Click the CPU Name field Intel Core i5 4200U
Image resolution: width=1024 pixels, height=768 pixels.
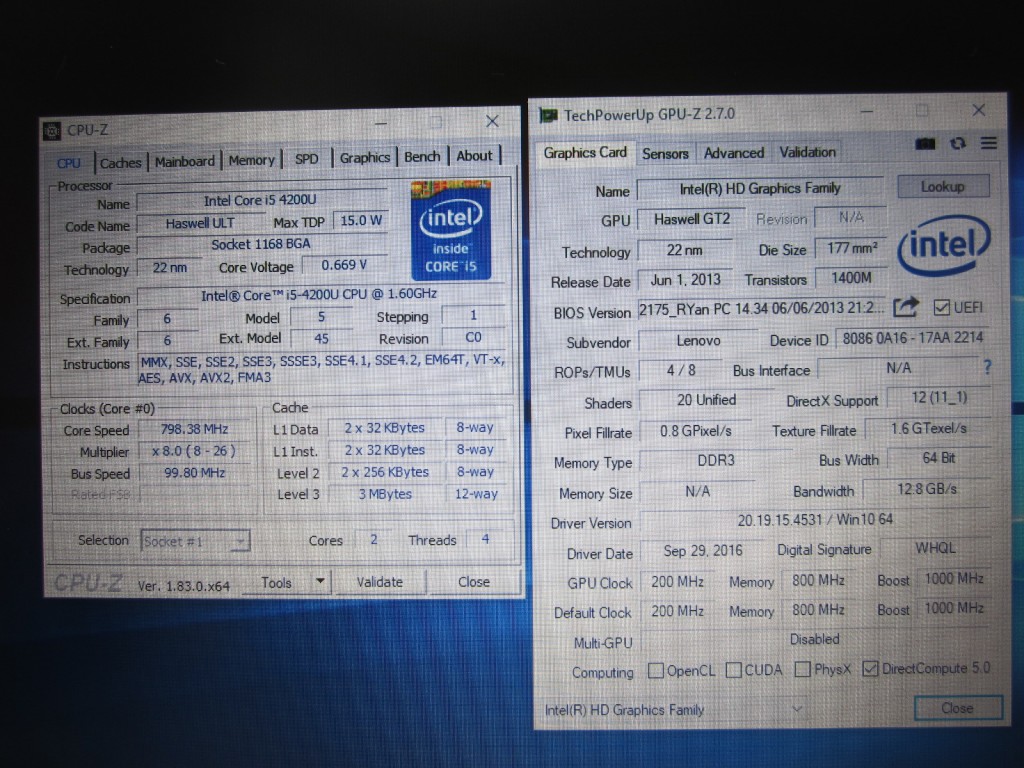point(260,200)
